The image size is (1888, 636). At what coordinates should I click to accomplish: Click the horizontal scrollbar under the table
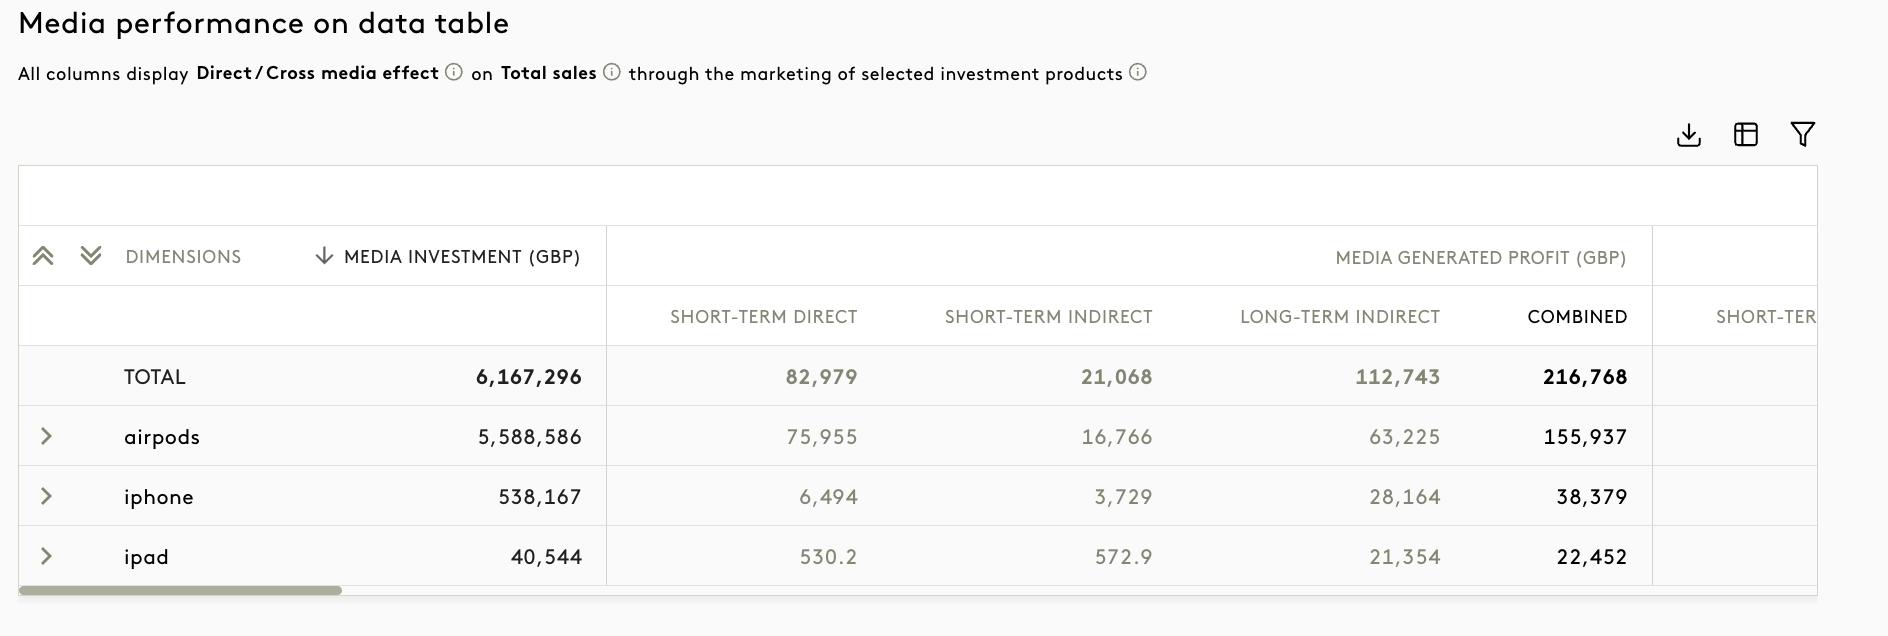pyautogui.click(x=180, y=590)
